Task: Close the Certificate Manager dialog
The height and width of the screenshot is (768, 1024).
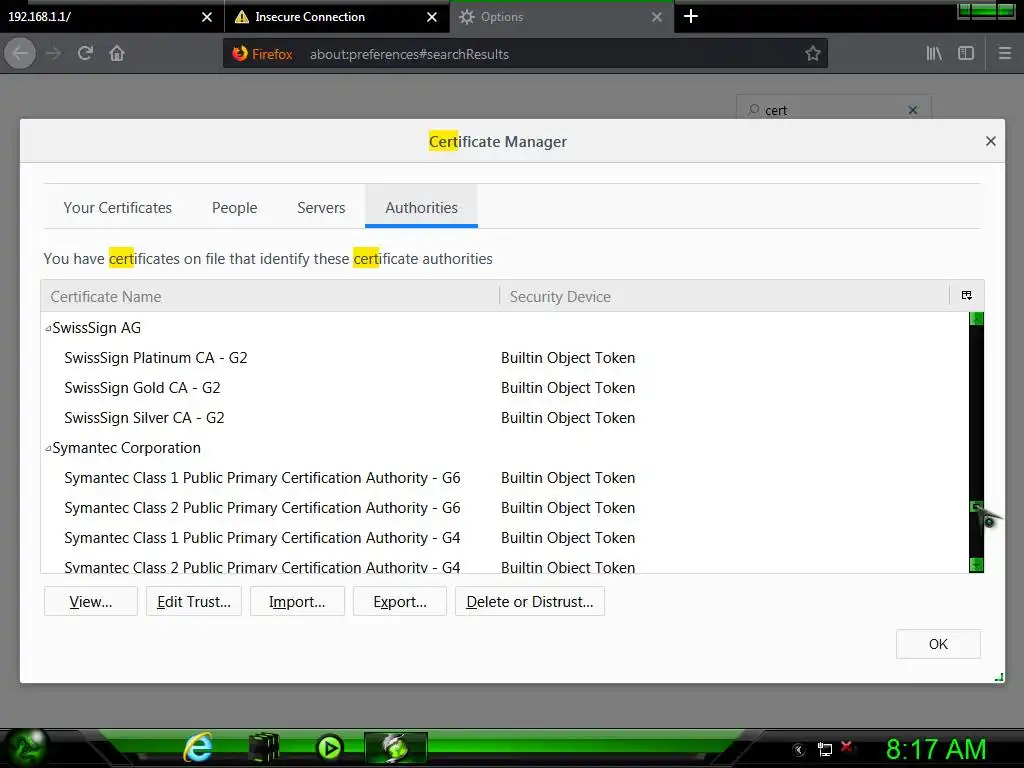Action: pyautogui.click(x=991, y=141)
